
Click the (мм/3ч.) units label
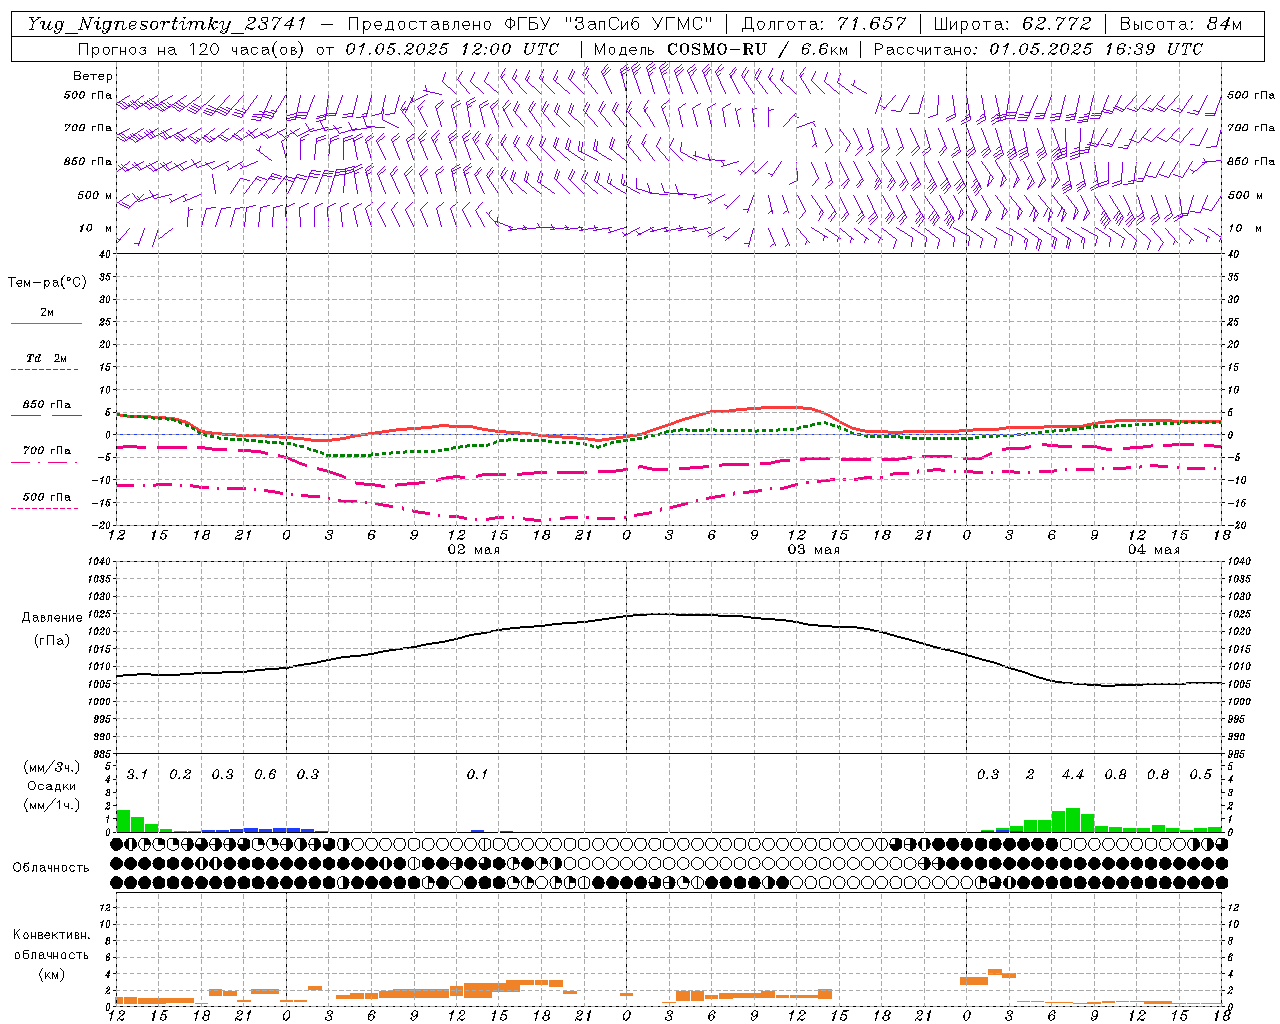[x=52, y=767]
